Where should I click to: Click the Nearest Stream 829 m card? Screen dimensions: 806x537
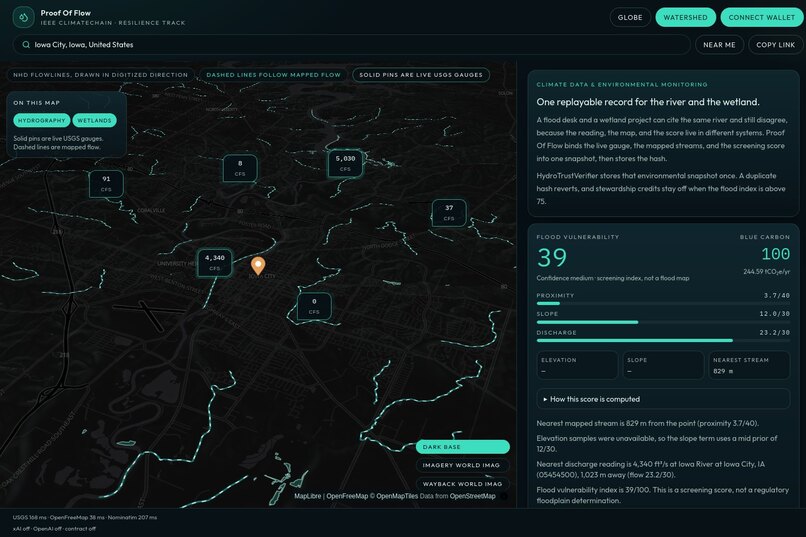tap(749, 365)
